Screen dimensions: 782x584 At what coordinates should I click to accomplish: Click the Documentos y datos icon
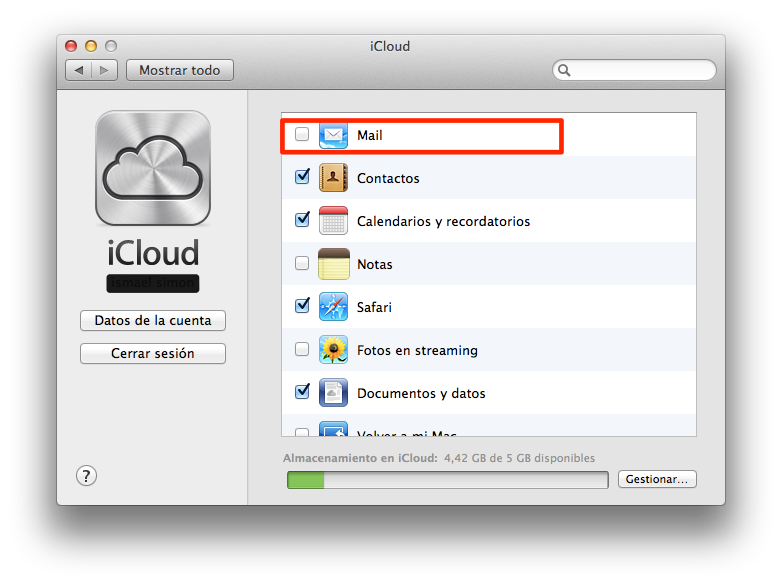click(333, 392)
